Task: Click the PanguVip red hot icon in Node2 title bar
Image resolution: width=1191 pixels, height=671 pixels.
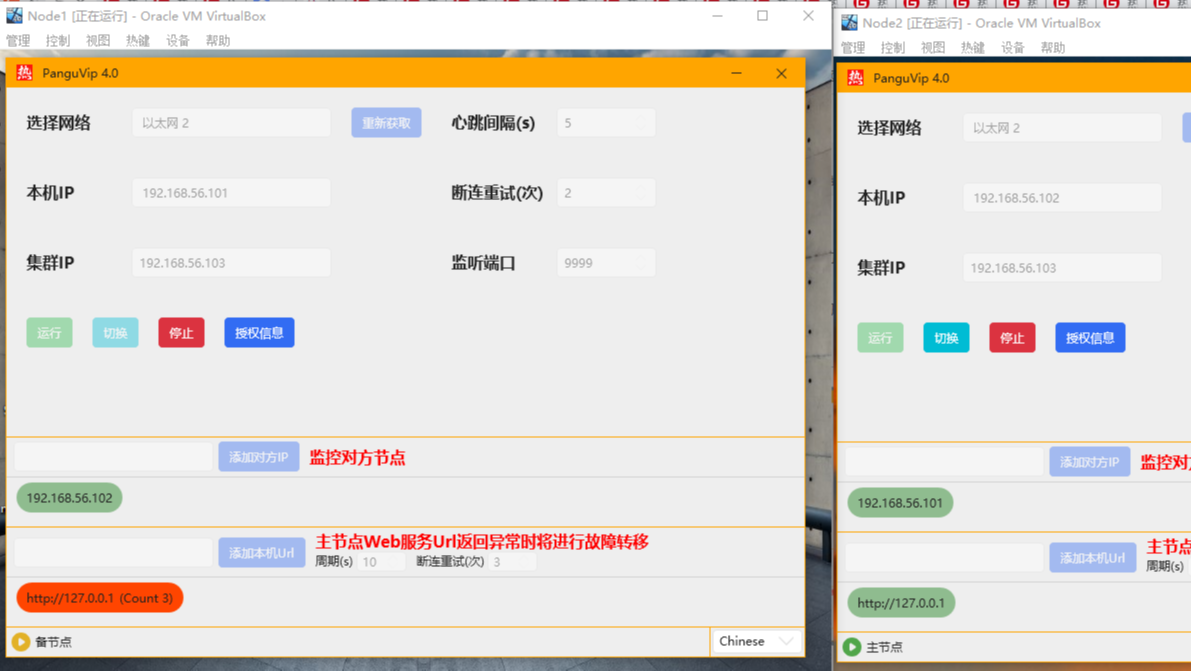Action: (856, 77)
